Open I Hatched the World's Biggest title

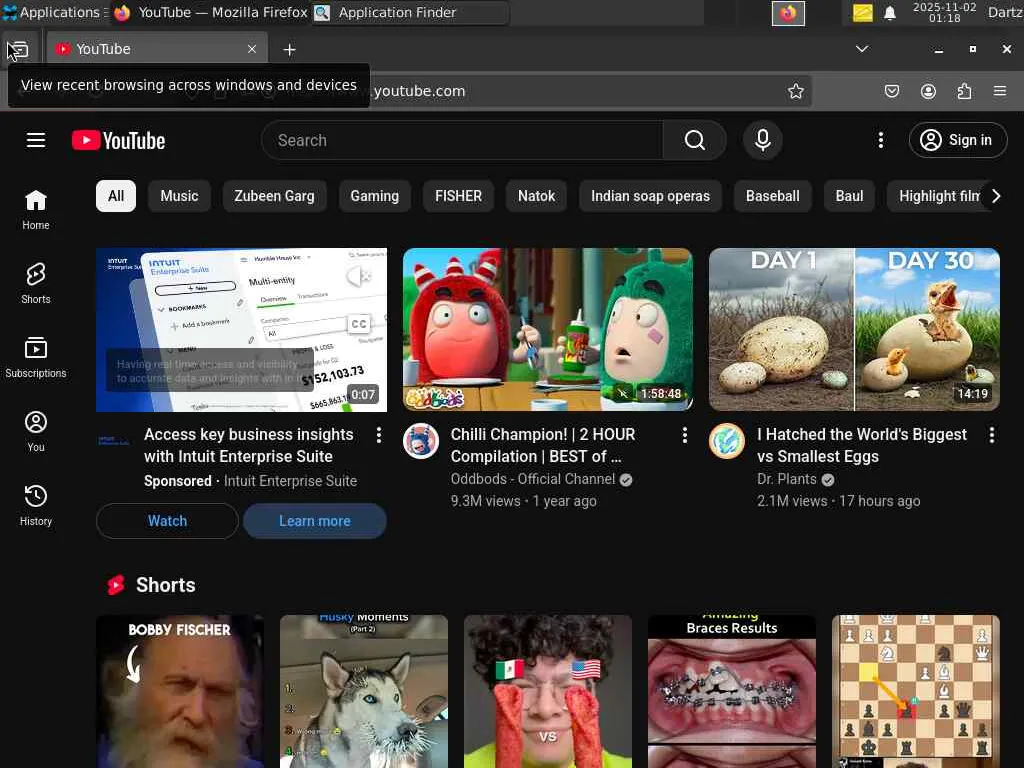(861, 445)
